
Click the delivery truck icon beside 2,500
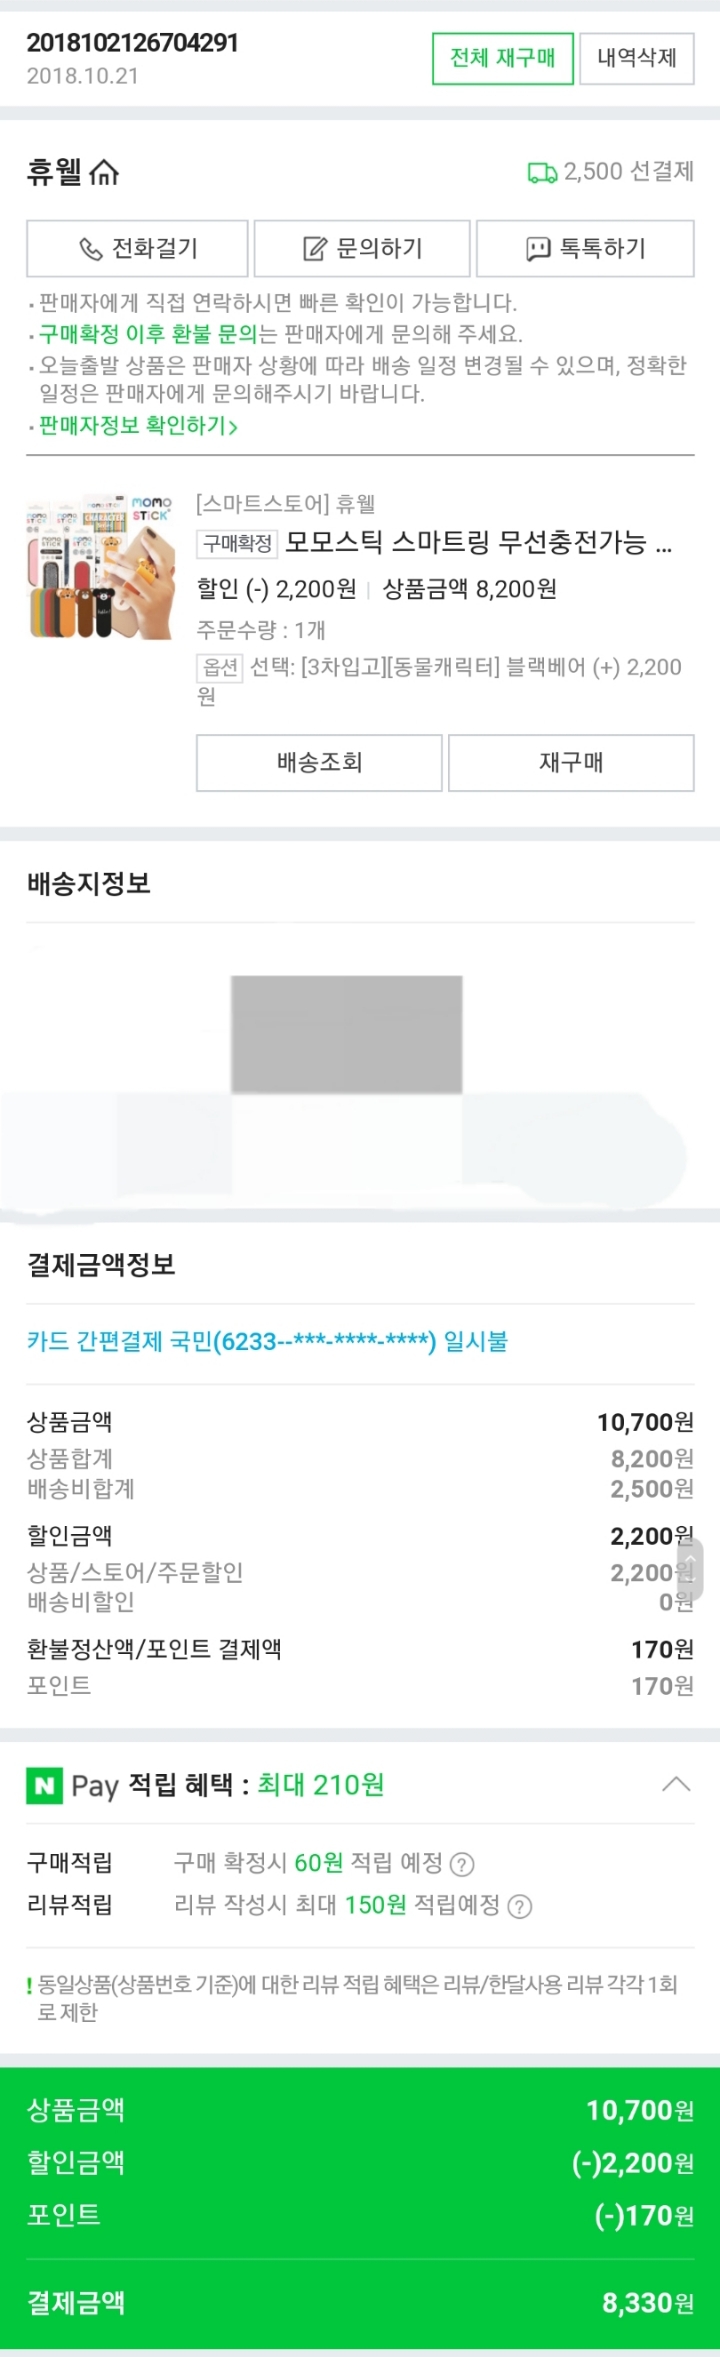542,173
